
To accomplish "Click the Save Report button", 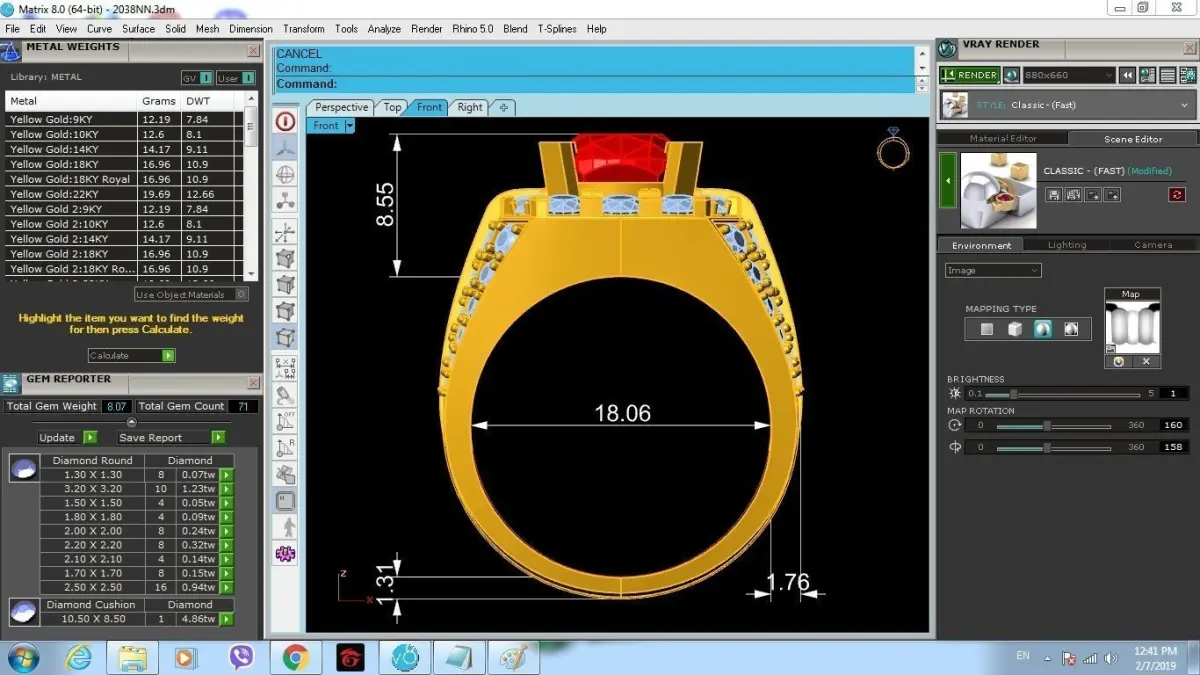I will click(171, 437).
